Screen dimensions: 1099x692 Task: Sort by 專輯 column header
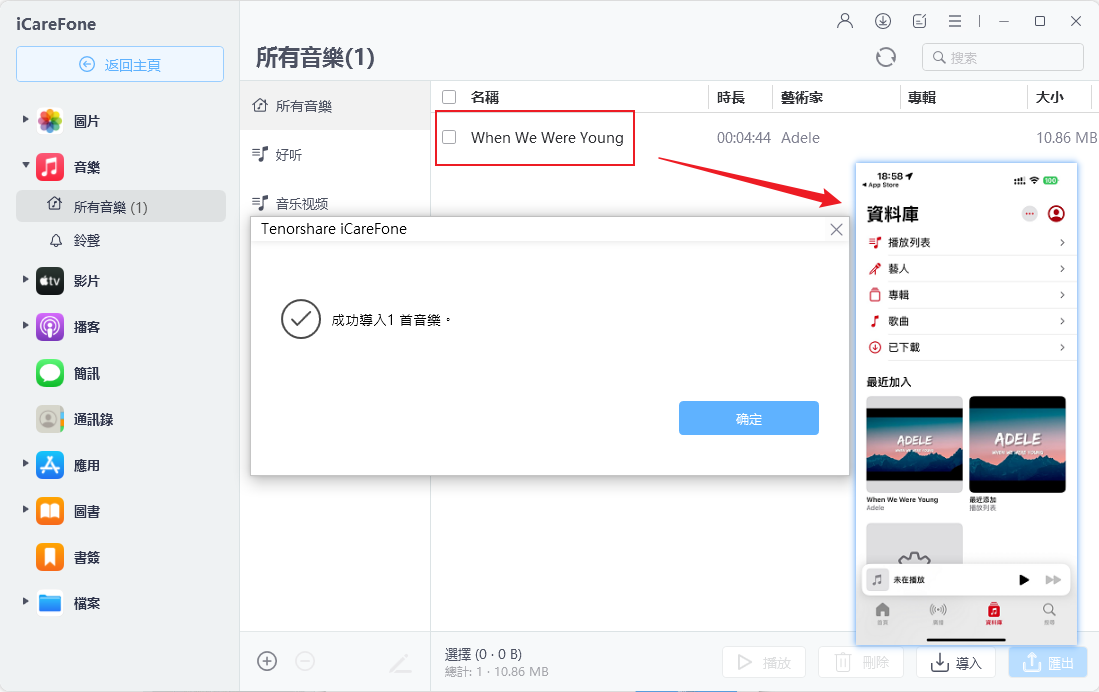(922, 97)
